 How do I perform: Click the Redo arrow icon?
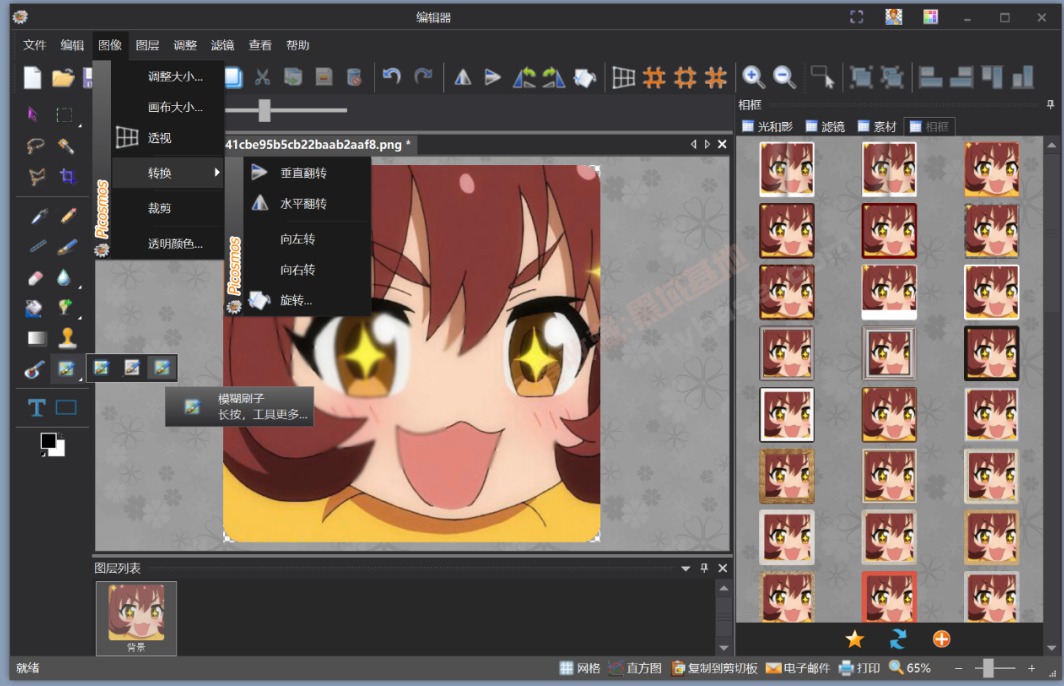pos(423,76)
